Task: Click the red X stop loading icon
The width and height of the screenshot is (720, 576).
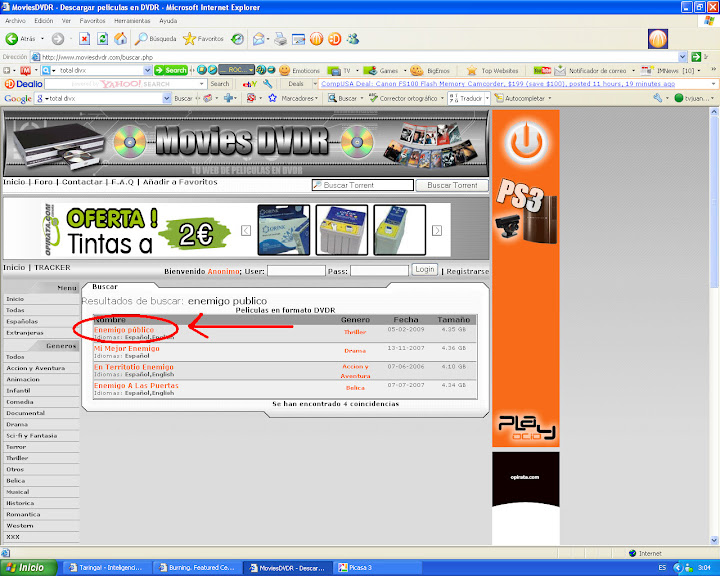Action: [84, 39]
